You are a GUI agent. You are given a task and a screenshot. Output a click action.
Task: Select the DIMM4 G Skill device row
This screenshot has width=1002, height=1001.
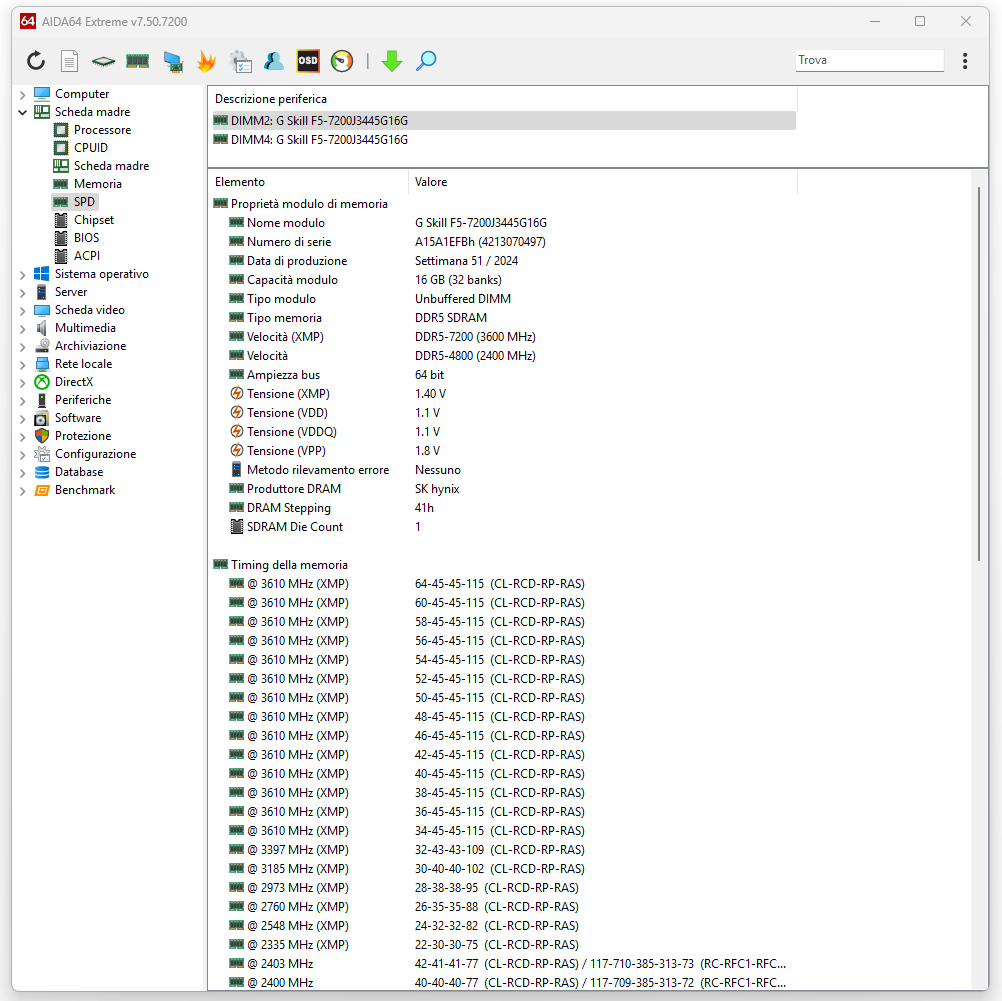point(504,139)
